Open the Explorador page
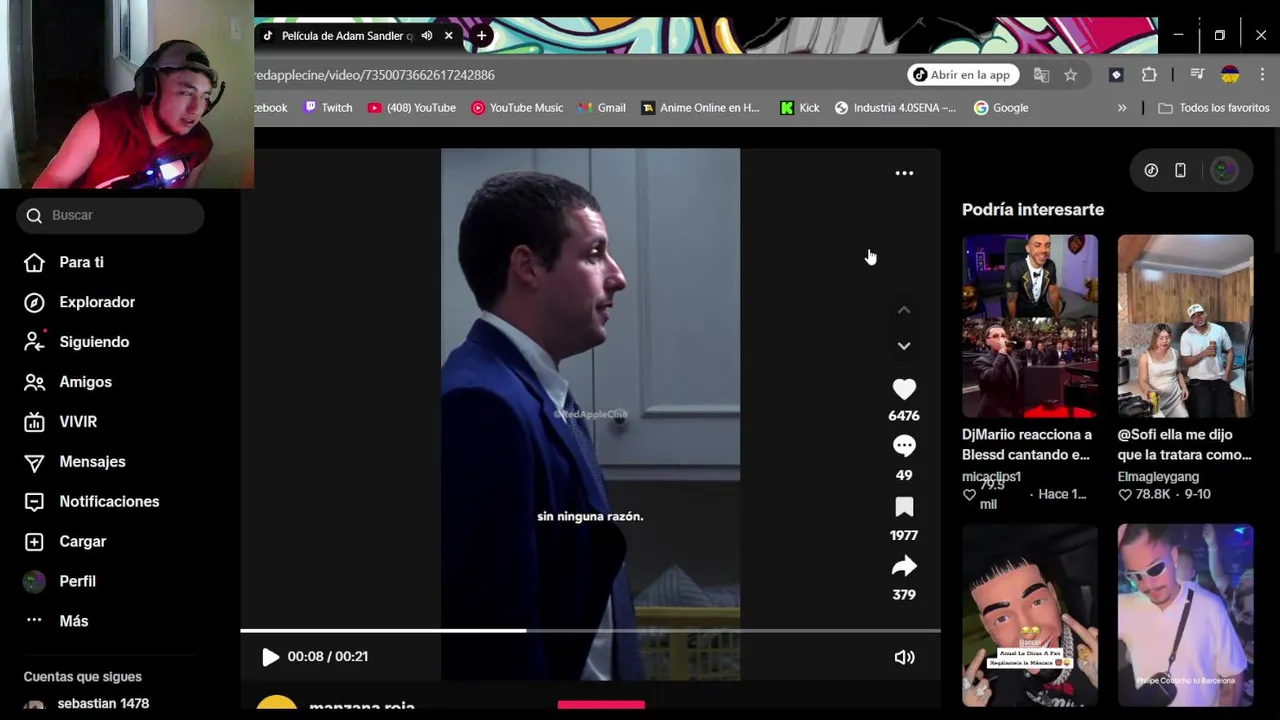Image resolution: width=1280 pixels, height=720 pixels. coord(97,302)
